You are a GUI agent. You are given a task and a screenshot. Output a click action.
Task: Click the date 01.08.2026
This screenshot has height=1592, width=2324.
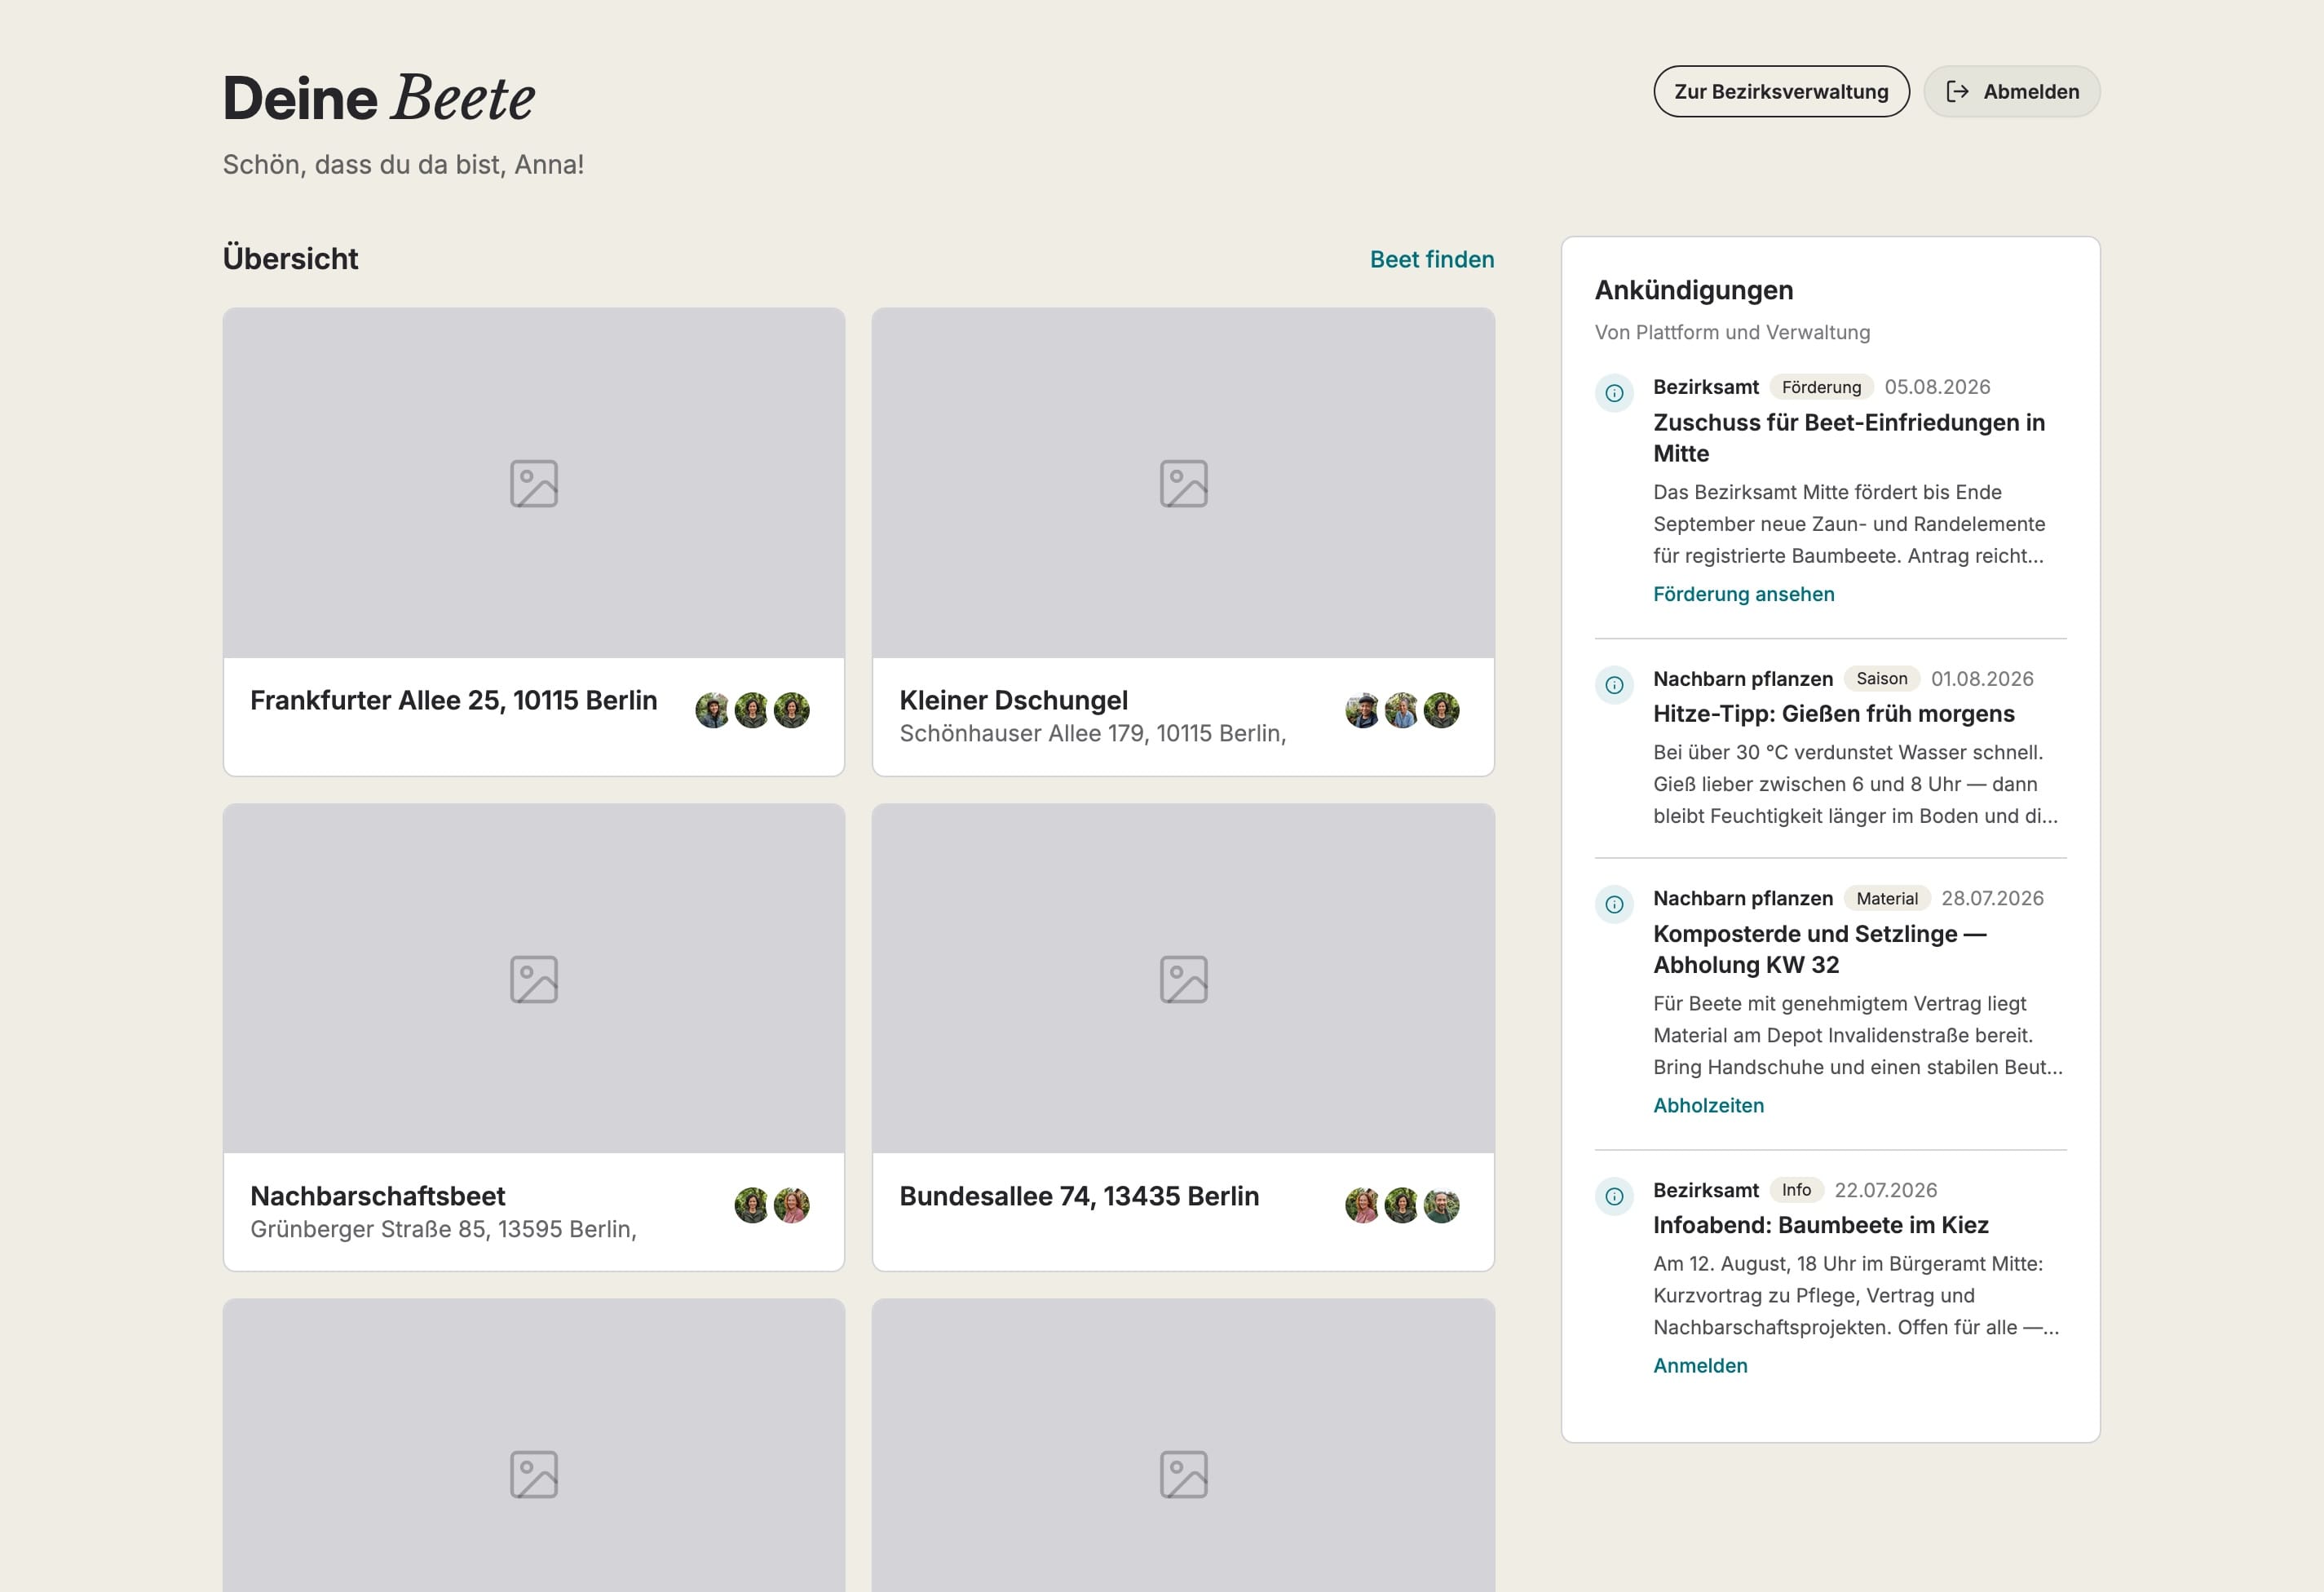point(1982,679)
